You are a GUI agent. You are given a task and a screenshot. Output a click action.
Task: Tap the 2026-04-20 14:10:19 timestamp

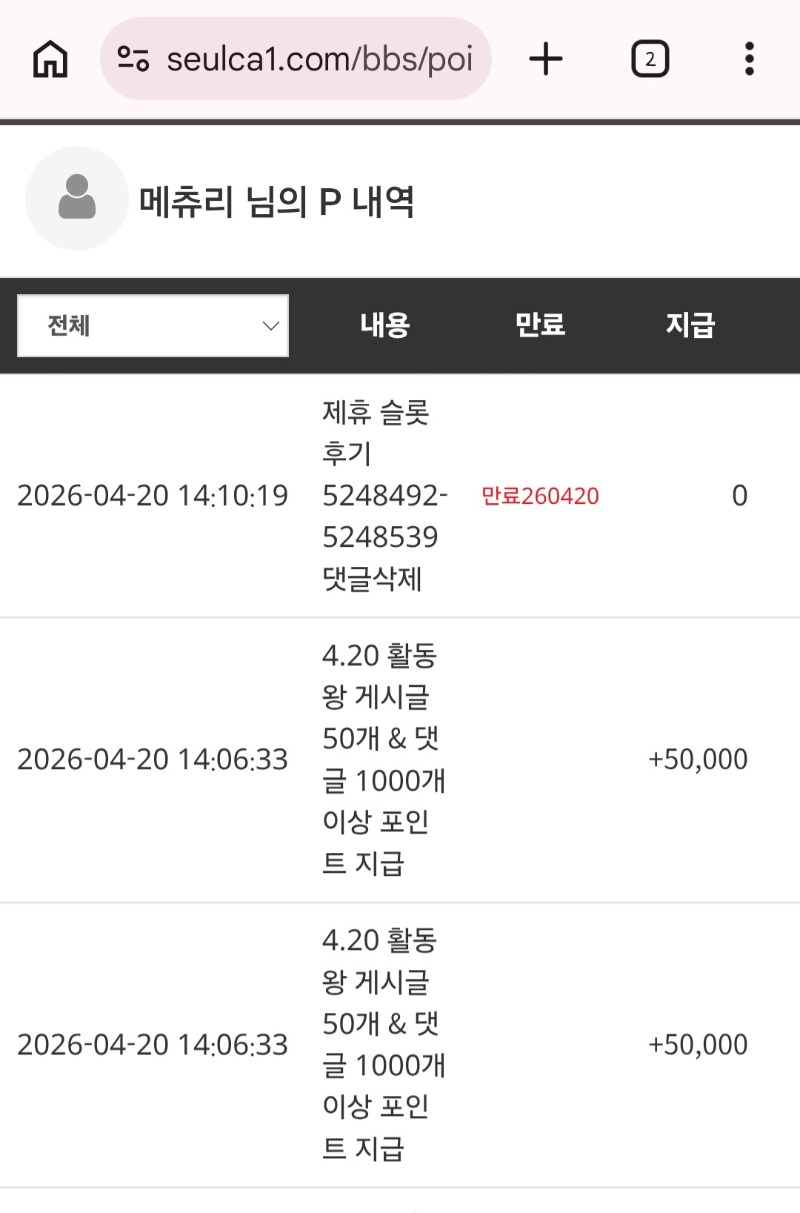coord(153,496)
